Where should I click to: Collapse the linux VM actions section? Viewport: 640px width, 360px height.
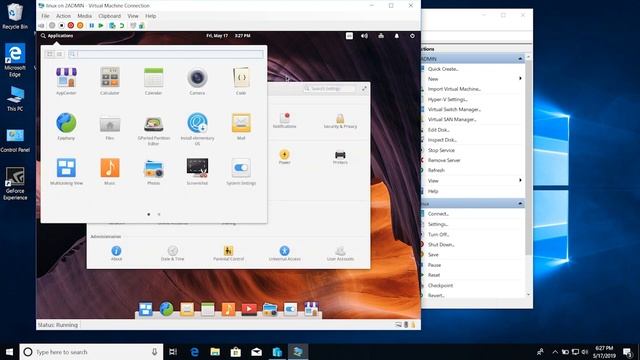[520, 203]
